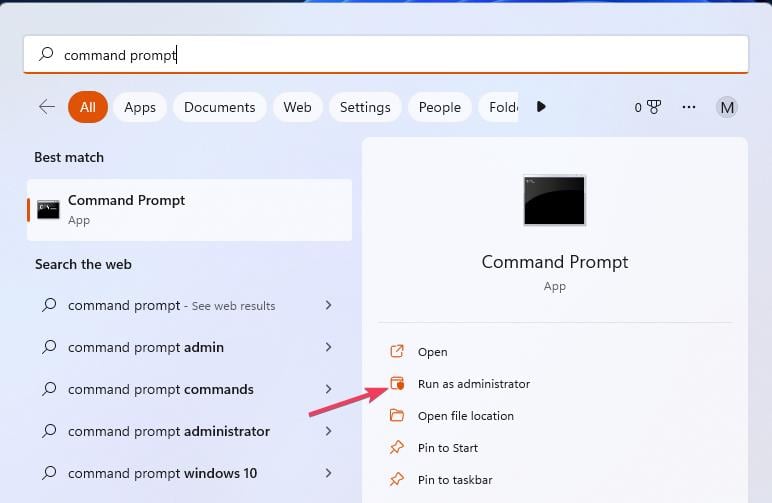Open the rewards trophy icon
The height and width of the screenshot is (503, 772).
pos(654,107)
